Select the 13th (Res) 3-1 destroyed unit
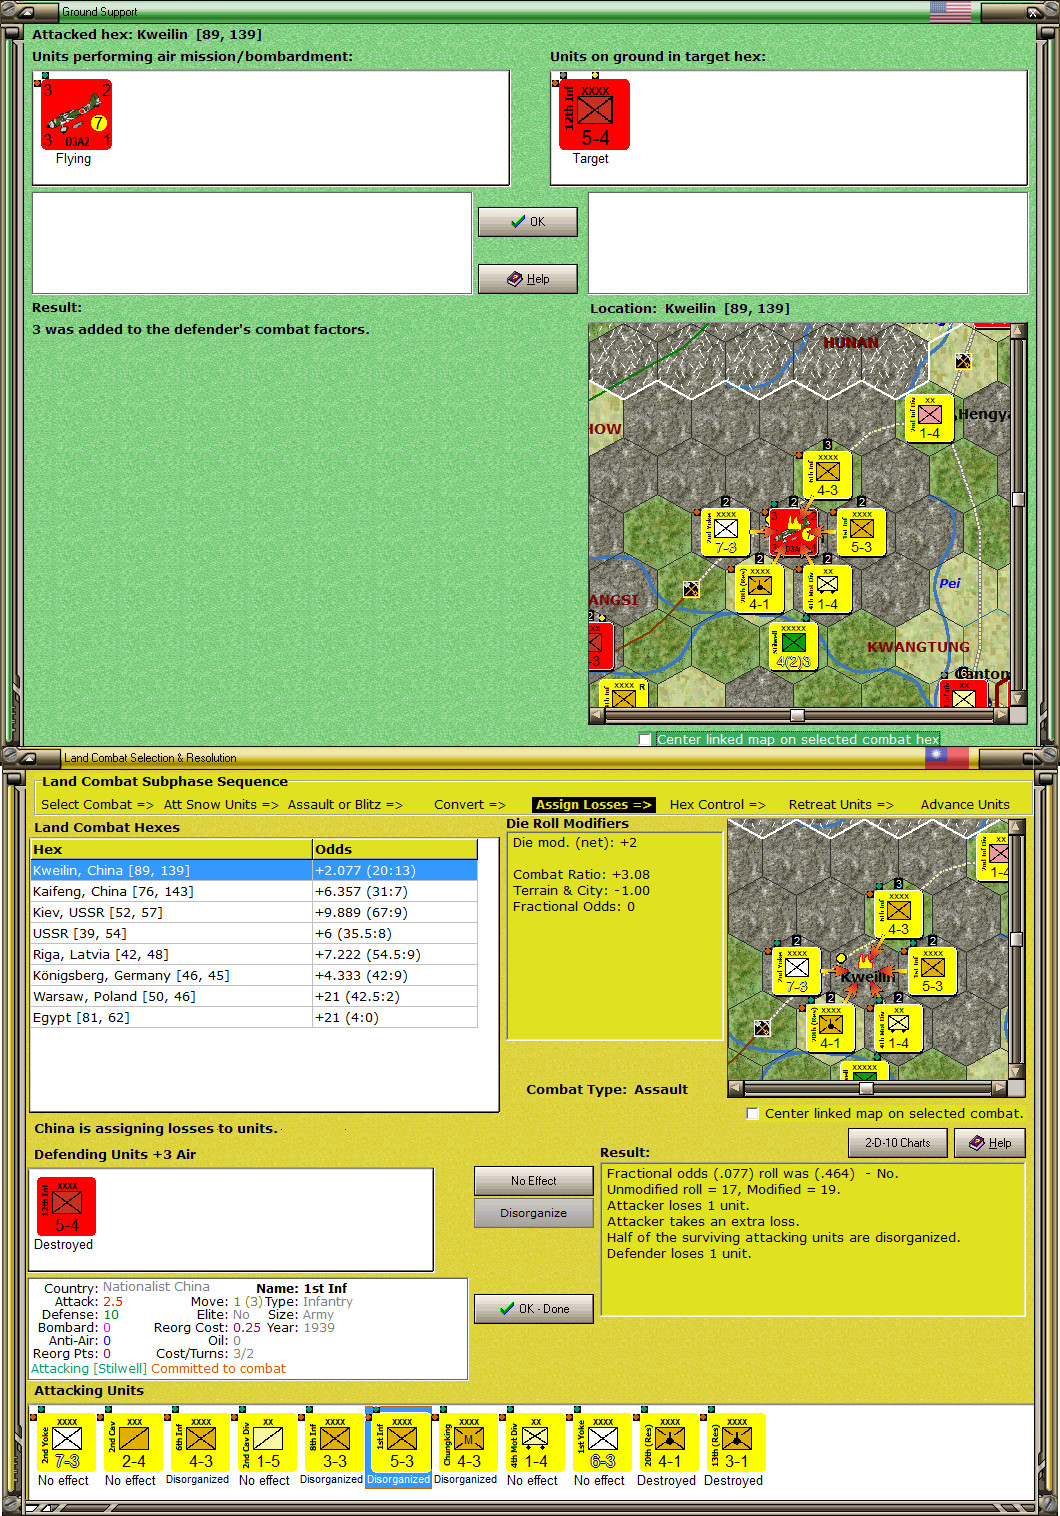This screenshot has height=1516, width=1060. click(x=736, y=1442)
